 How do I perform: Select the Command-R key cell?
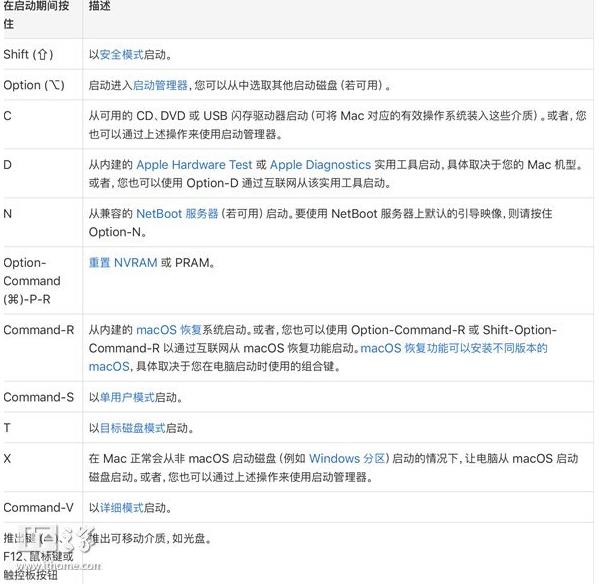(x=38, y=330)
